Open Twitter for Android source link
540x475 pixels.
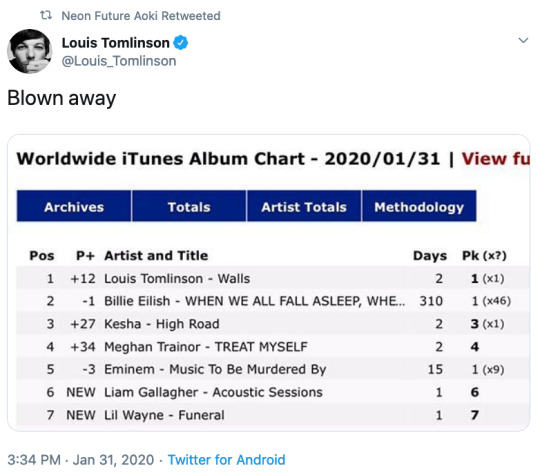pyautogui.click(x=226, y=460)
